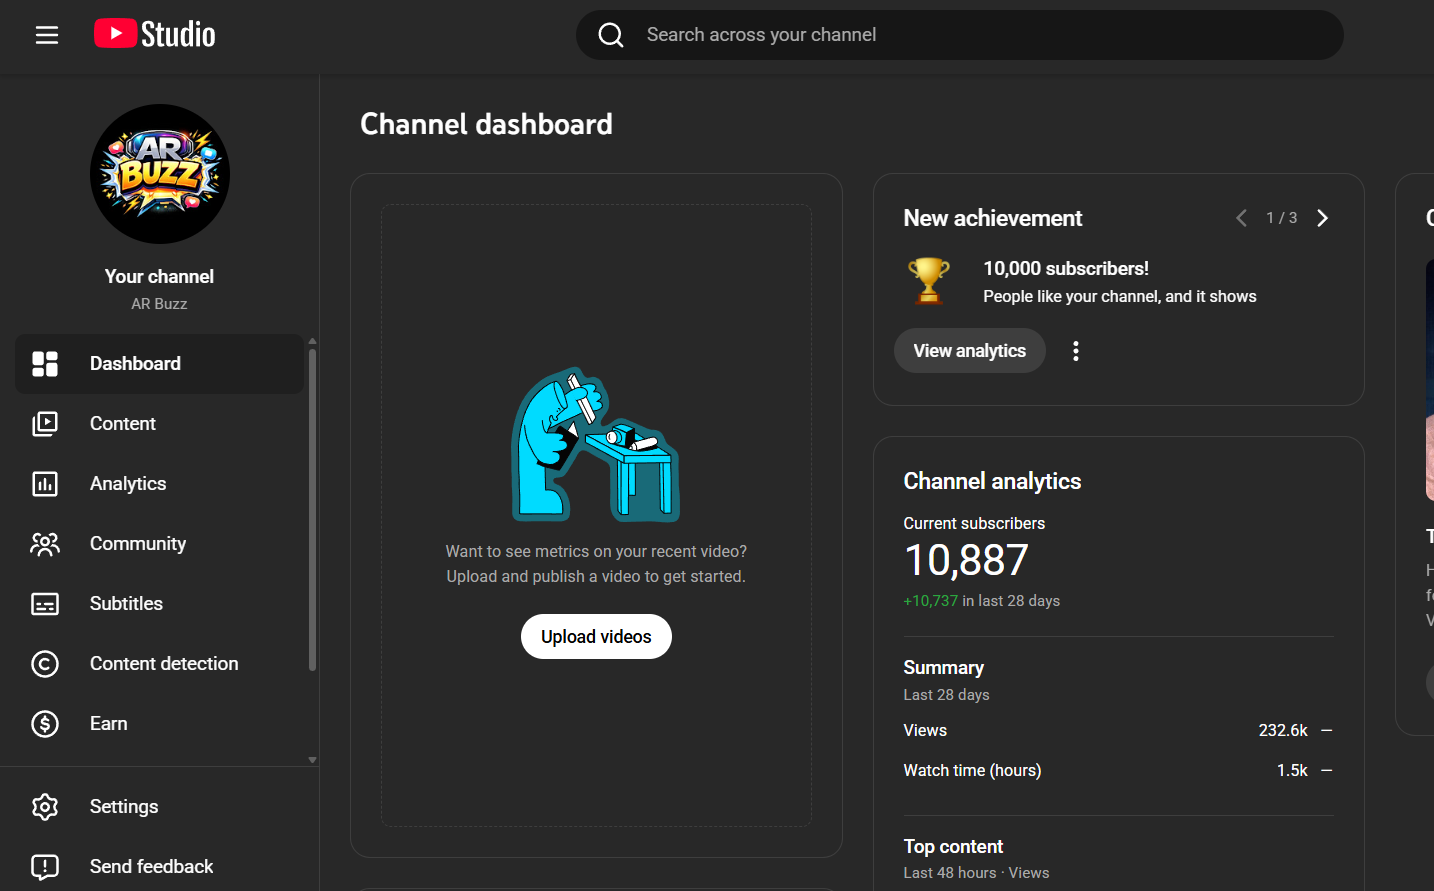This screenshot has width=1434, height=891.
Task: Open achievement card three-dot options menu
Action: tap(1076, 351)
